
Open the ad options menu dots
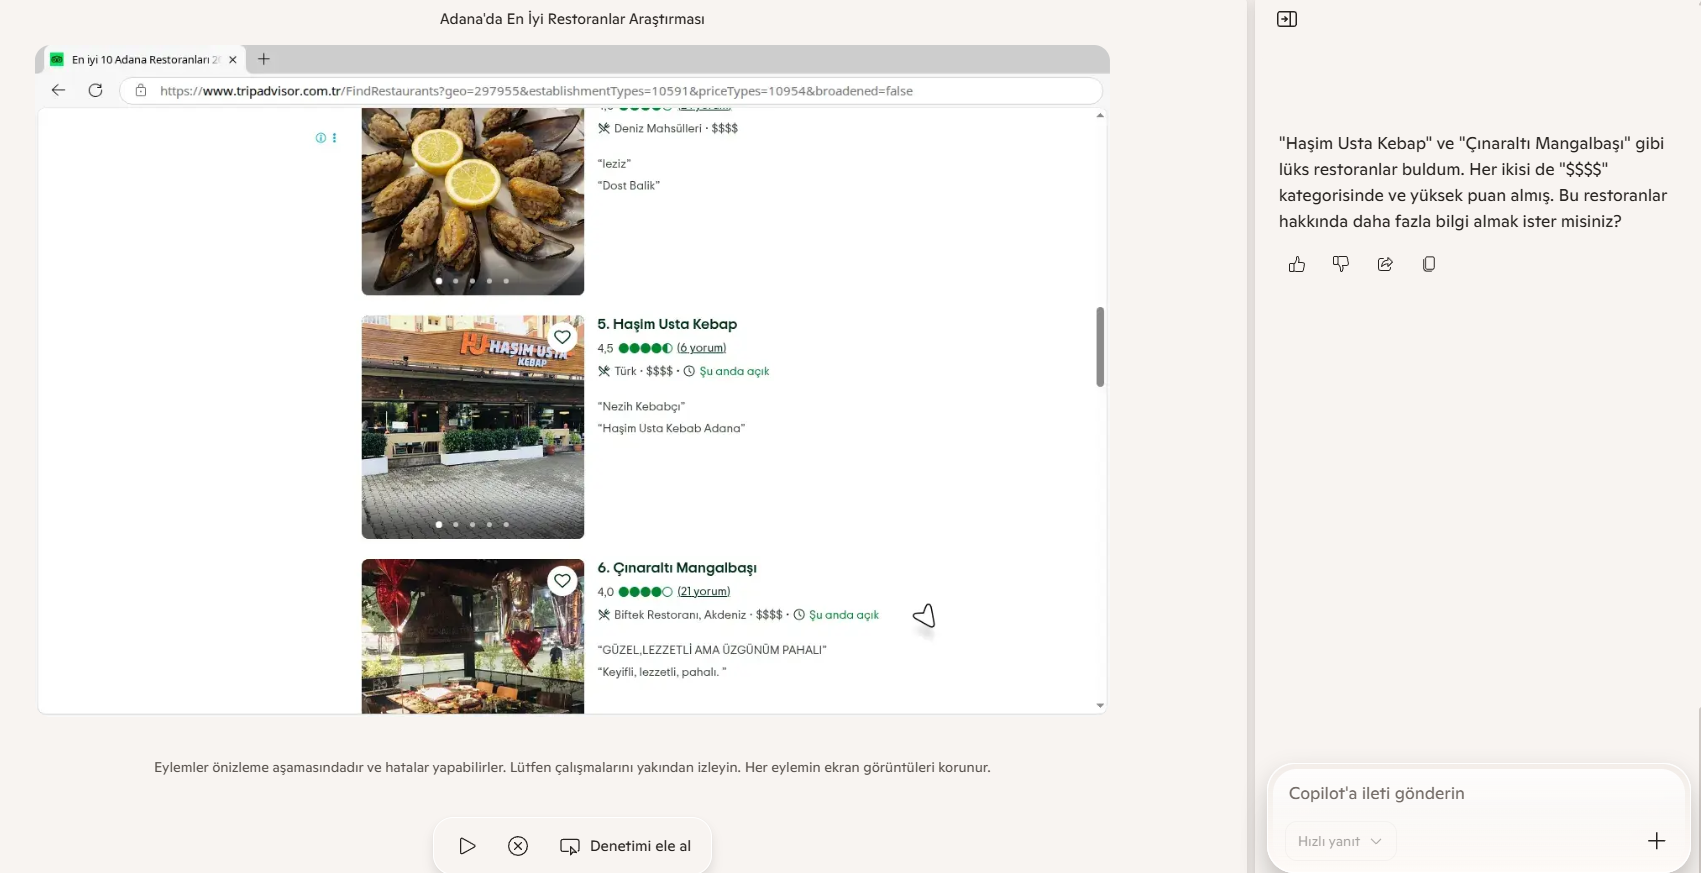pos(334,138)
